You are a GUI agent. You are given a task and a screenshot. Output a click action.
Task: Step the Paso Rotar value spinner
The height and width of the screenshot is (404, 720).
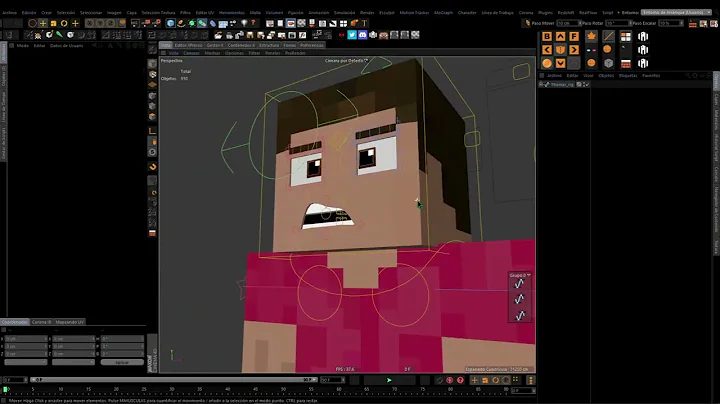(x=630, y=23)
